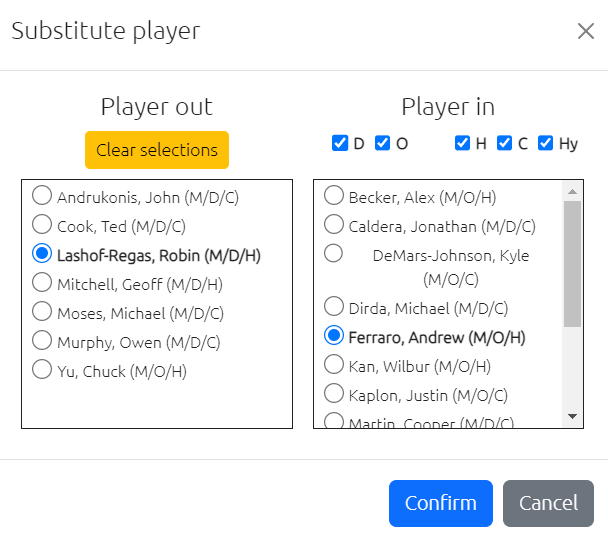
Task: Click the Clear selections button
Action: click(x=157, y=150)
